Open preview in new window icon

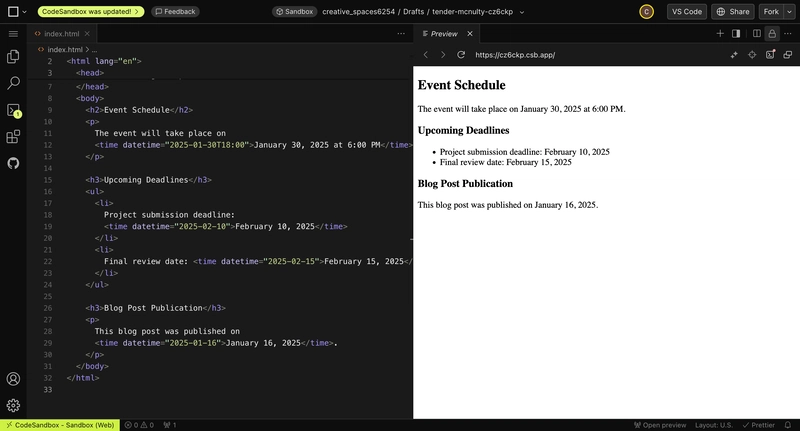pyautogui.click(x=788, y=55)
